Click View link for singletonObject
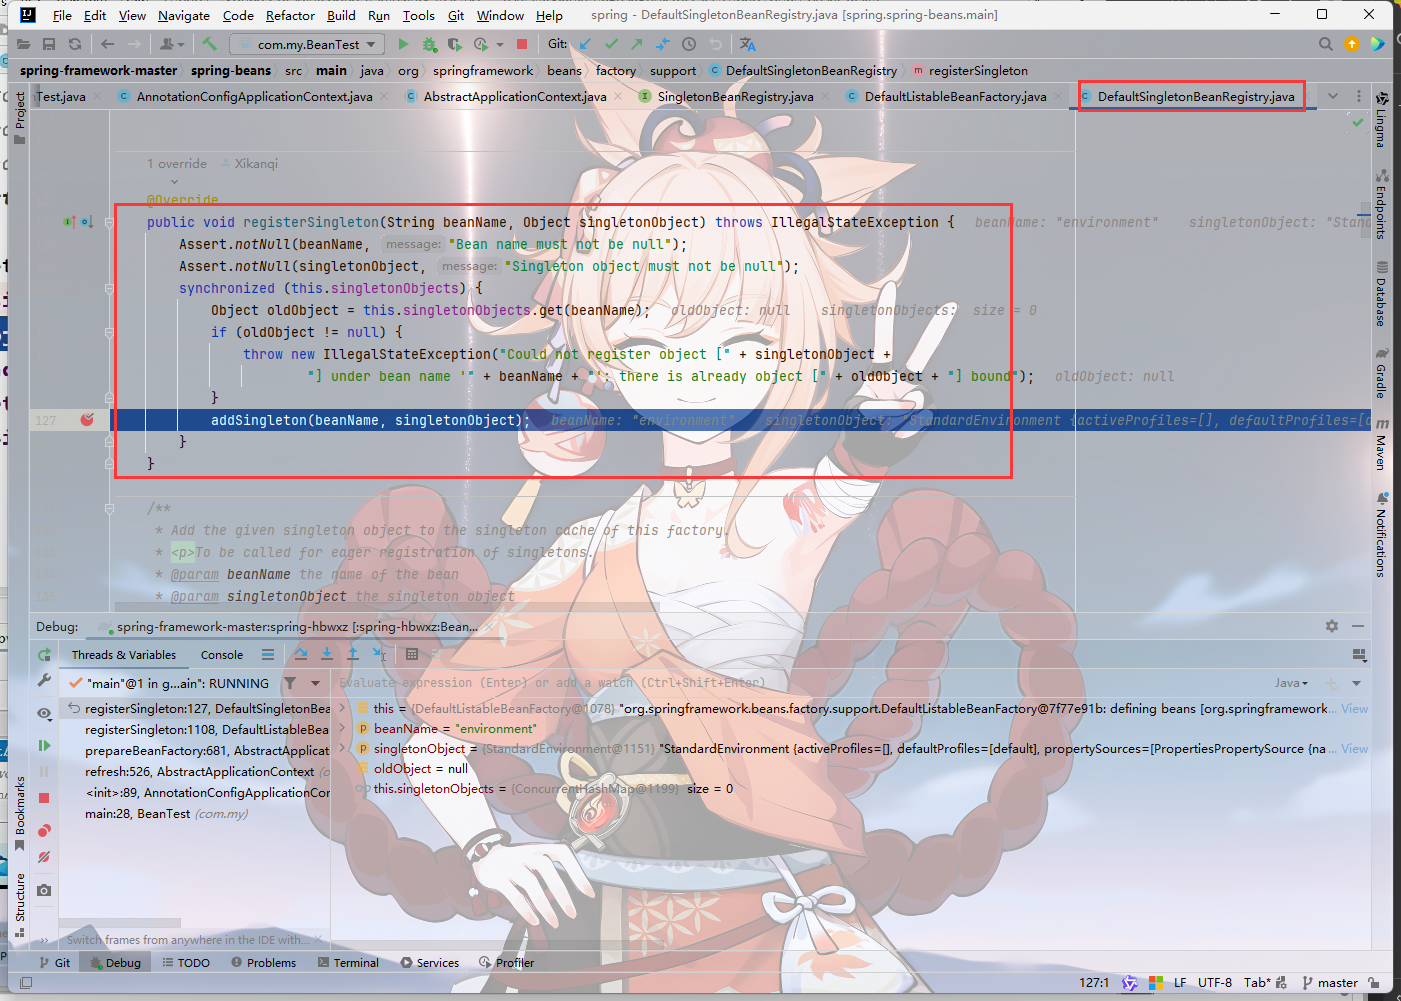Viewport: 1401px width, 1001px height. pyautogui.click(x=1355, y=748)
